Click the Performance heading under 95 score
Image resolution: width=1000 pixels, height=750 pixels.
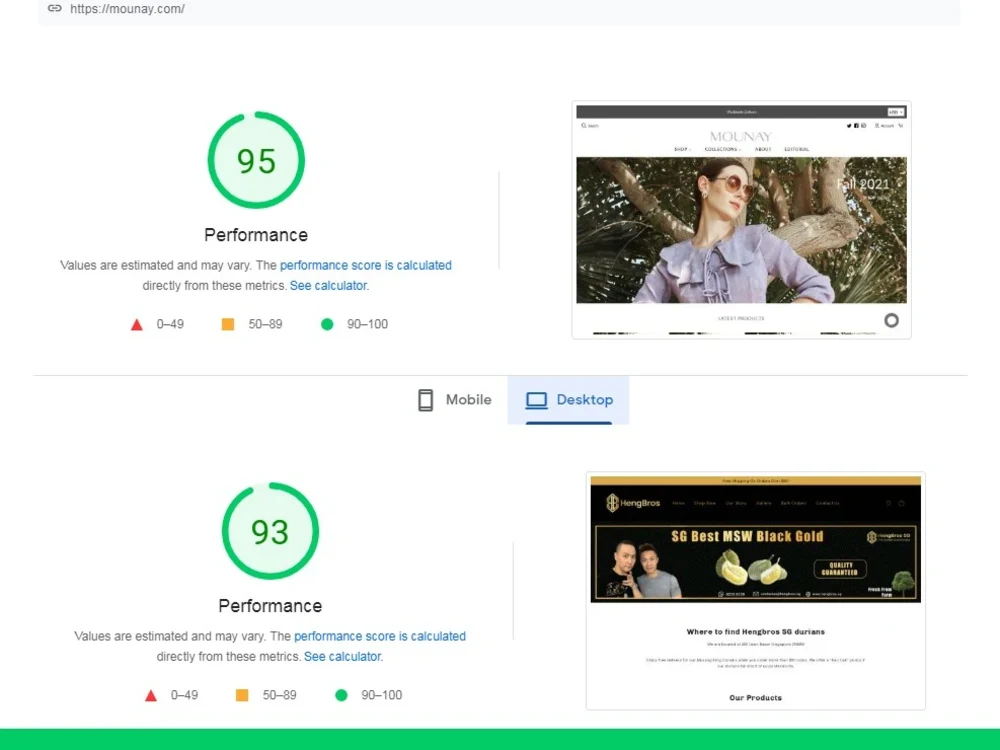(x=256, y=235)
